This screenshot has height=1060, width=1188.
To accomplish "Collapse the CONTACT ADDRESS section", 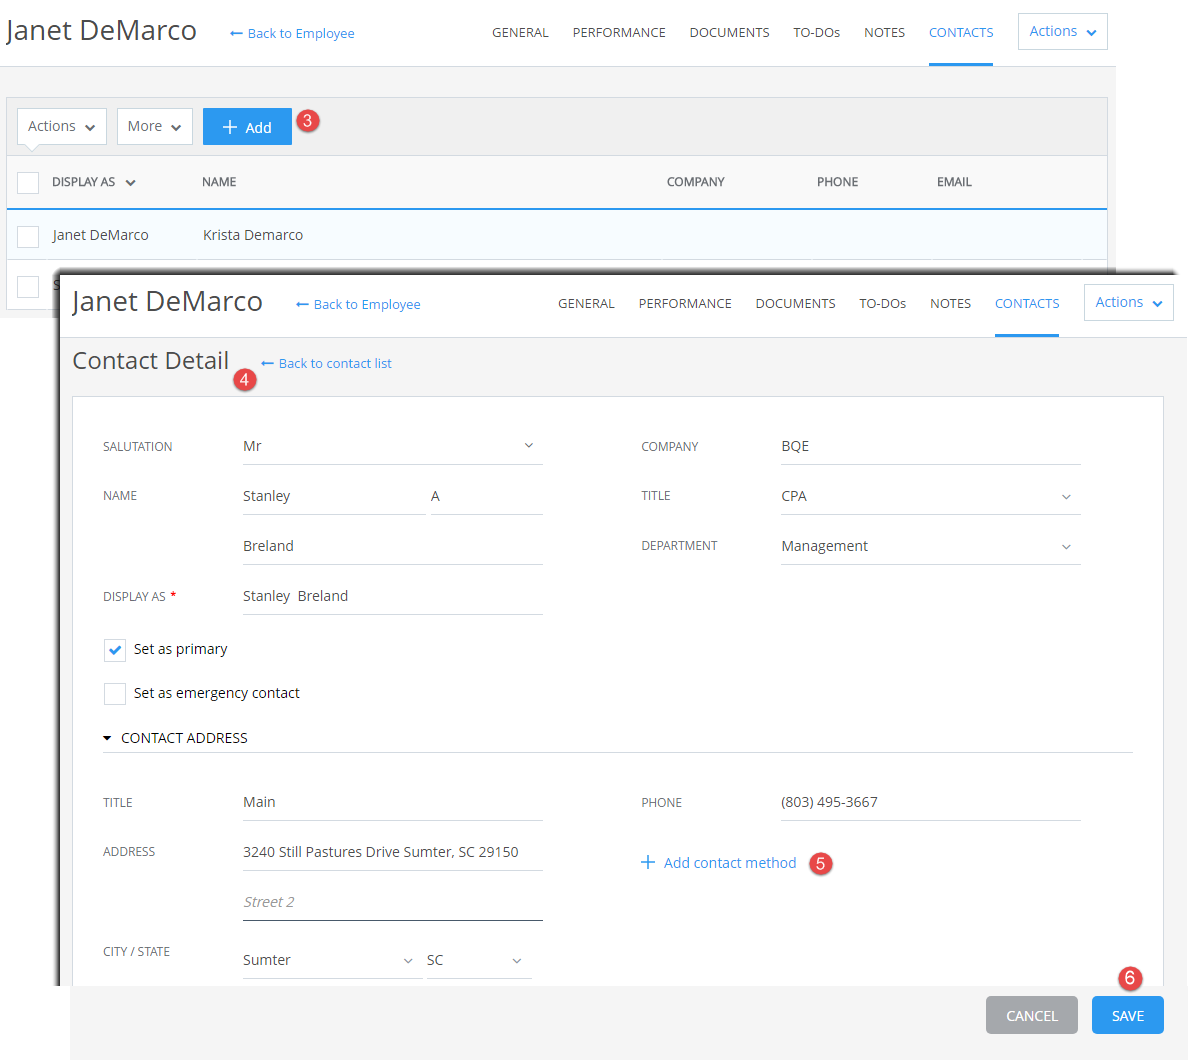I will 107,738.
